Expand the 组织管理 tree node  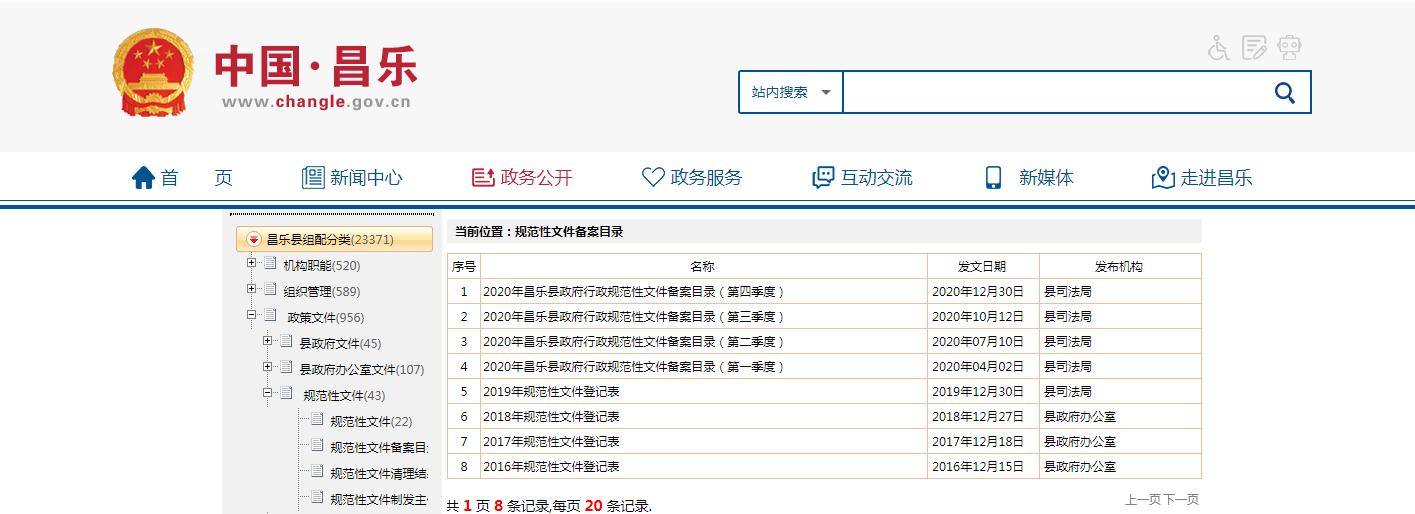pos(252,290)
